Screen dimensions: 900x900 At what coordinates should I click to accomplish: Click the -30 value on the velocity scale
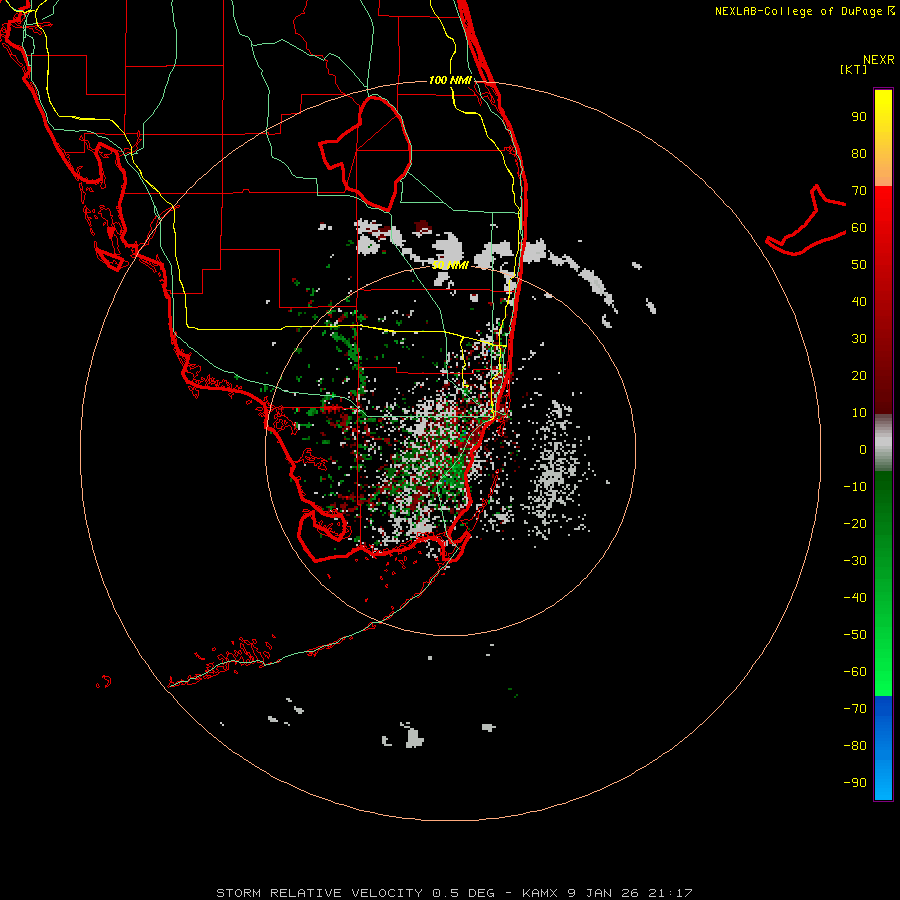855,561
